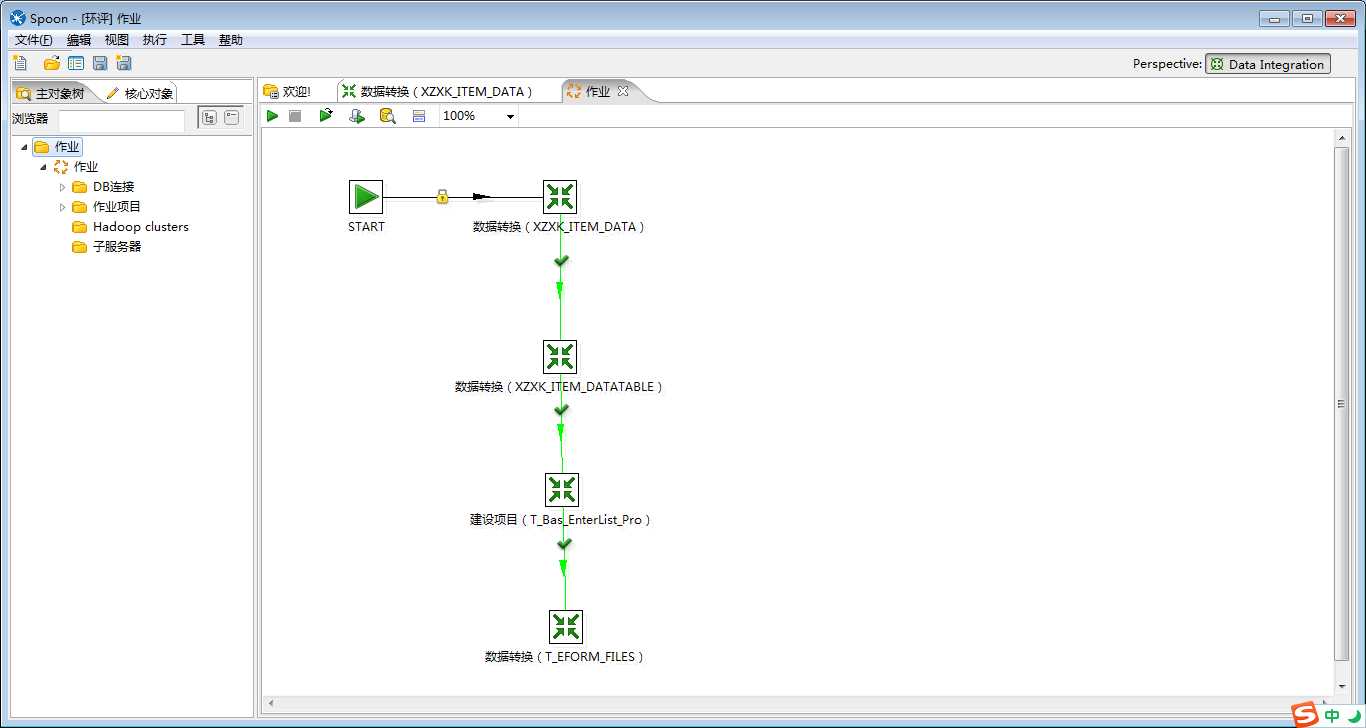Click the success checkmark below T_Bas_EnterList_Pro
Screen dimensions: 1366x728
point(564,544)
